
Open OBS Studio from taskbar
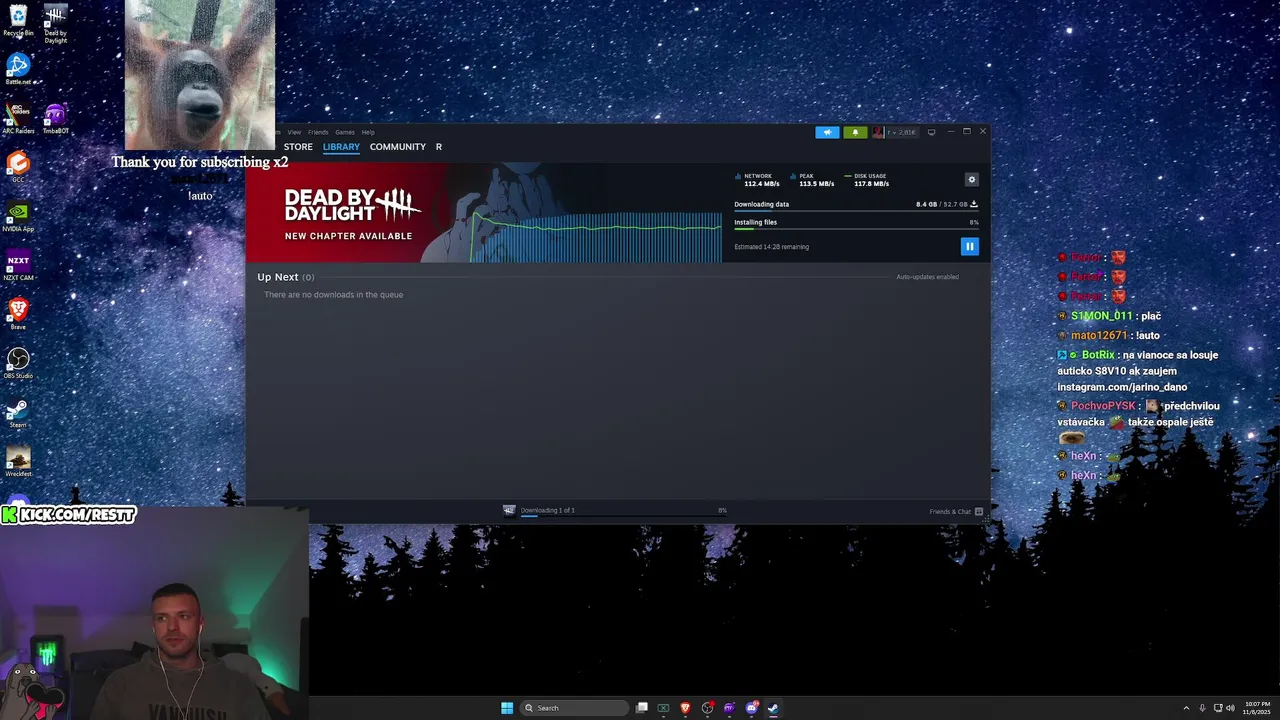click(707, 708)
